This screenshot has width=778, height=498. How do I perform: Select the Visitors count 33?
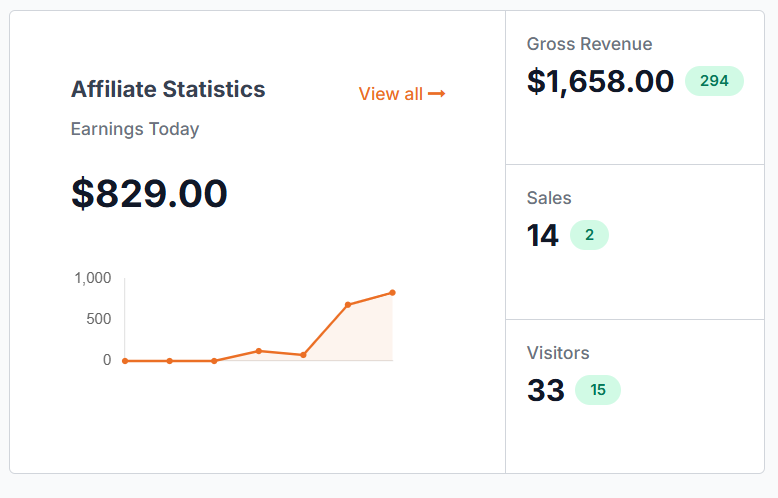click(546, 390)
